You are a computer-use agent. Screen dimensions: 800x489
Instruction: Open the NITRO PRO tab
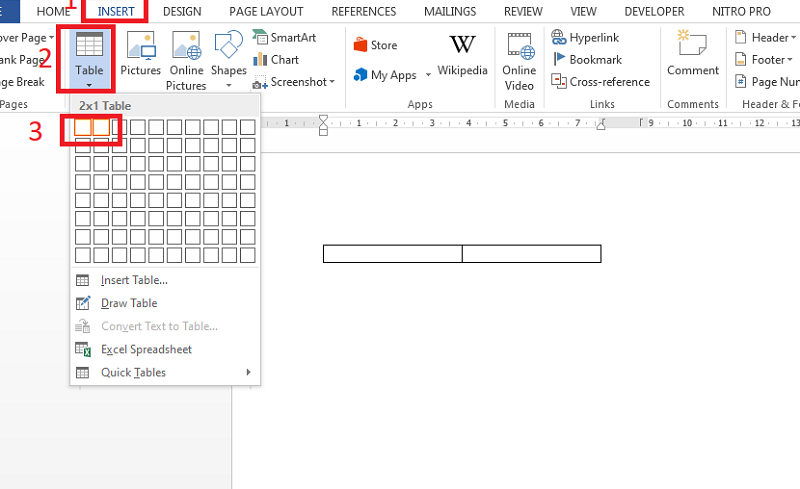click(x=741, y=11)
